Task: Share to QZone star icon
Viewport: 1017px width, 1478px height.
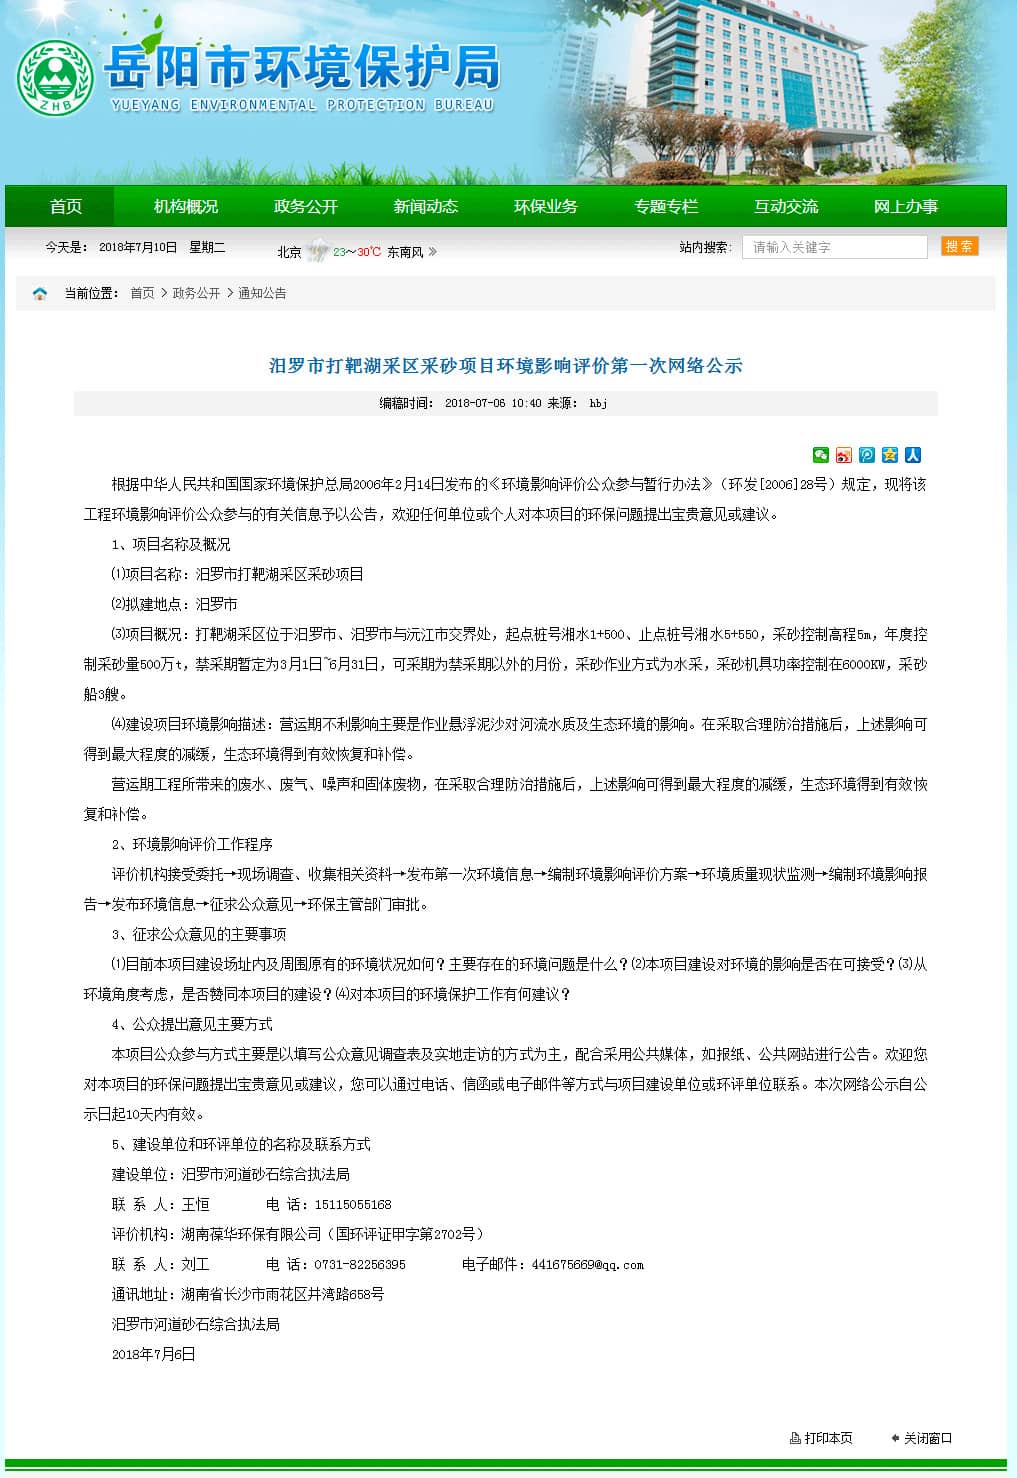Action: (x=889, y=455)
